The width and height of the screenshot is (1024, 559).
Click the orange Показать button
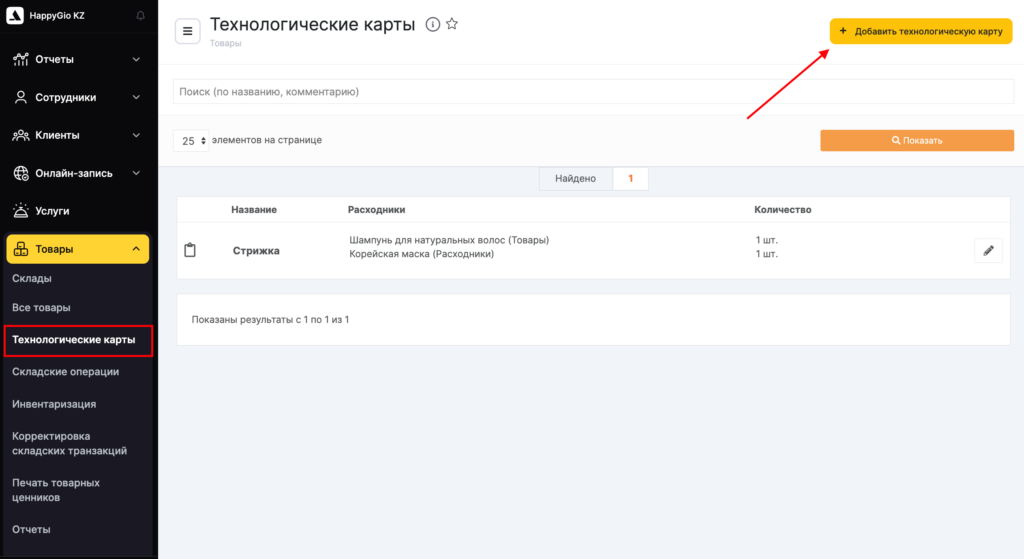coord(916,141)
